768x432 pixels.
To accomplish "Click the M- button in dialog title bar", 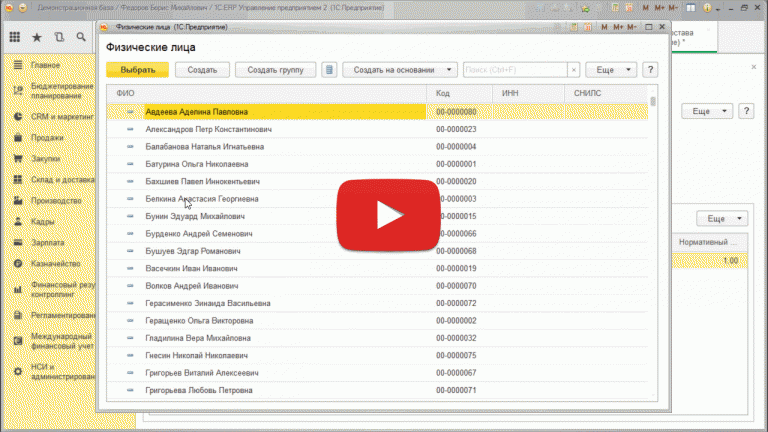I will (632, 27).
